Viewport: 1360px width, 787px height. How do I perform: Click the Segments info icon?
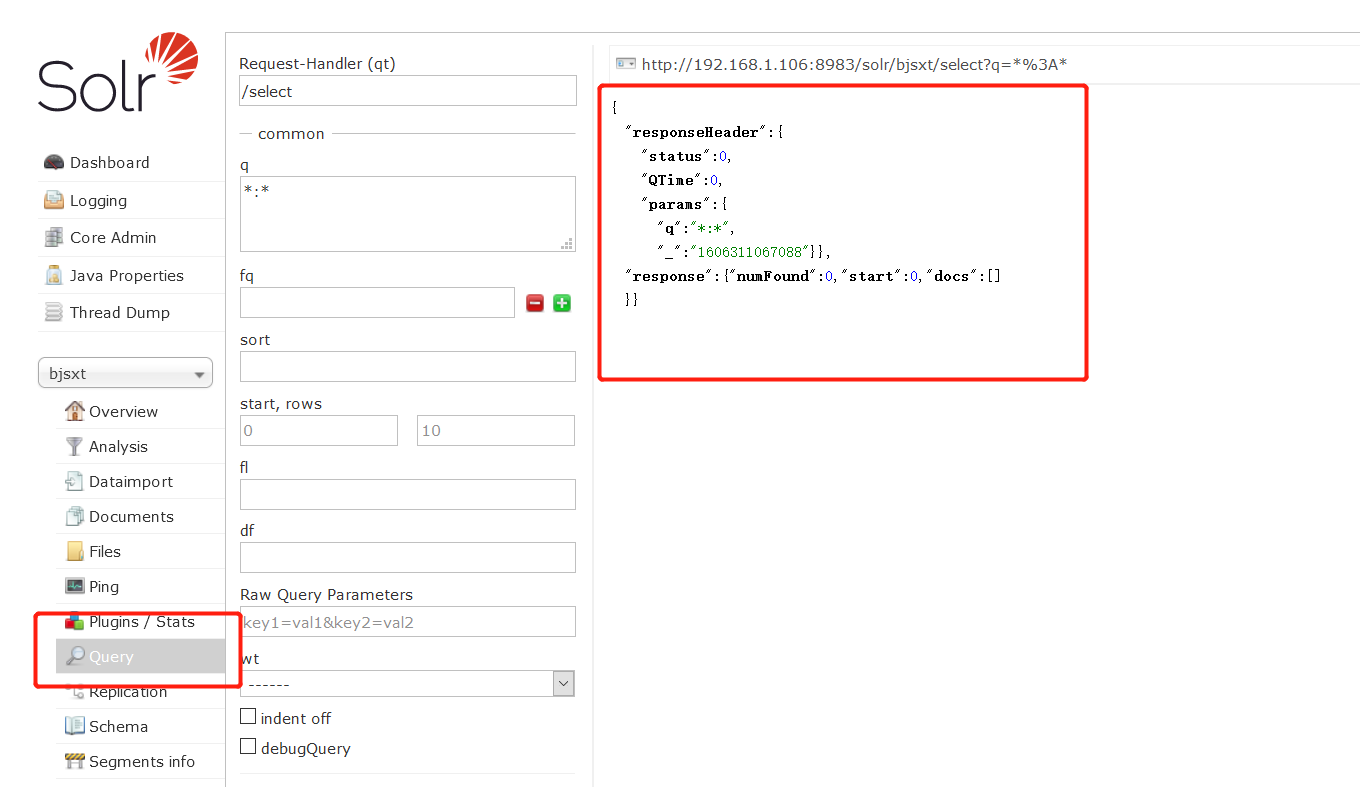click(x=74, y=761)
